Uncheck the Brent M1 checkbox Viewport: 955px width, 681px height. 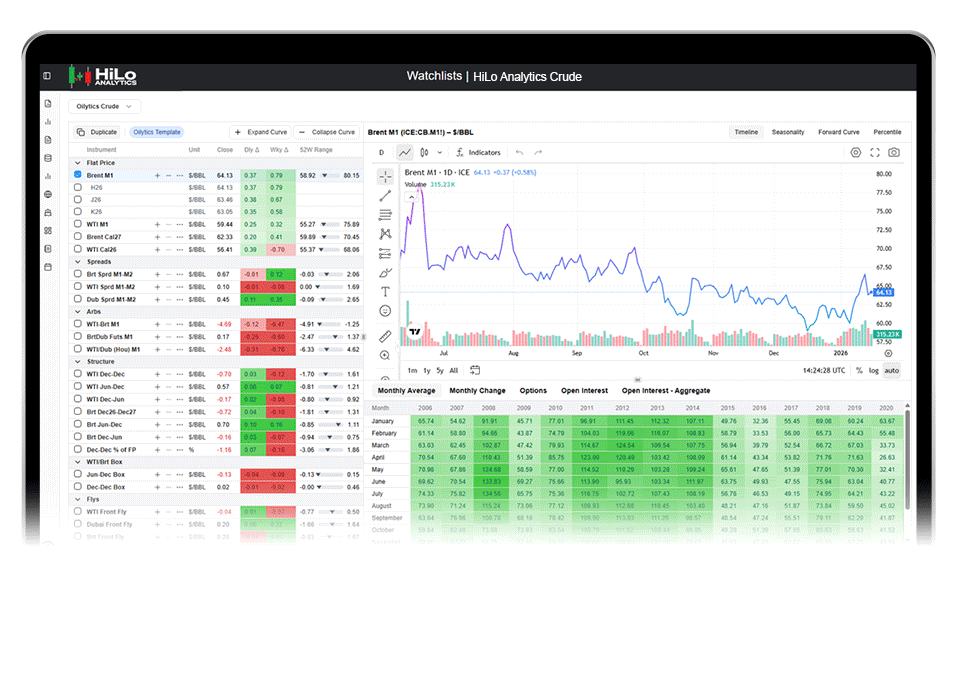click(77, 175)
